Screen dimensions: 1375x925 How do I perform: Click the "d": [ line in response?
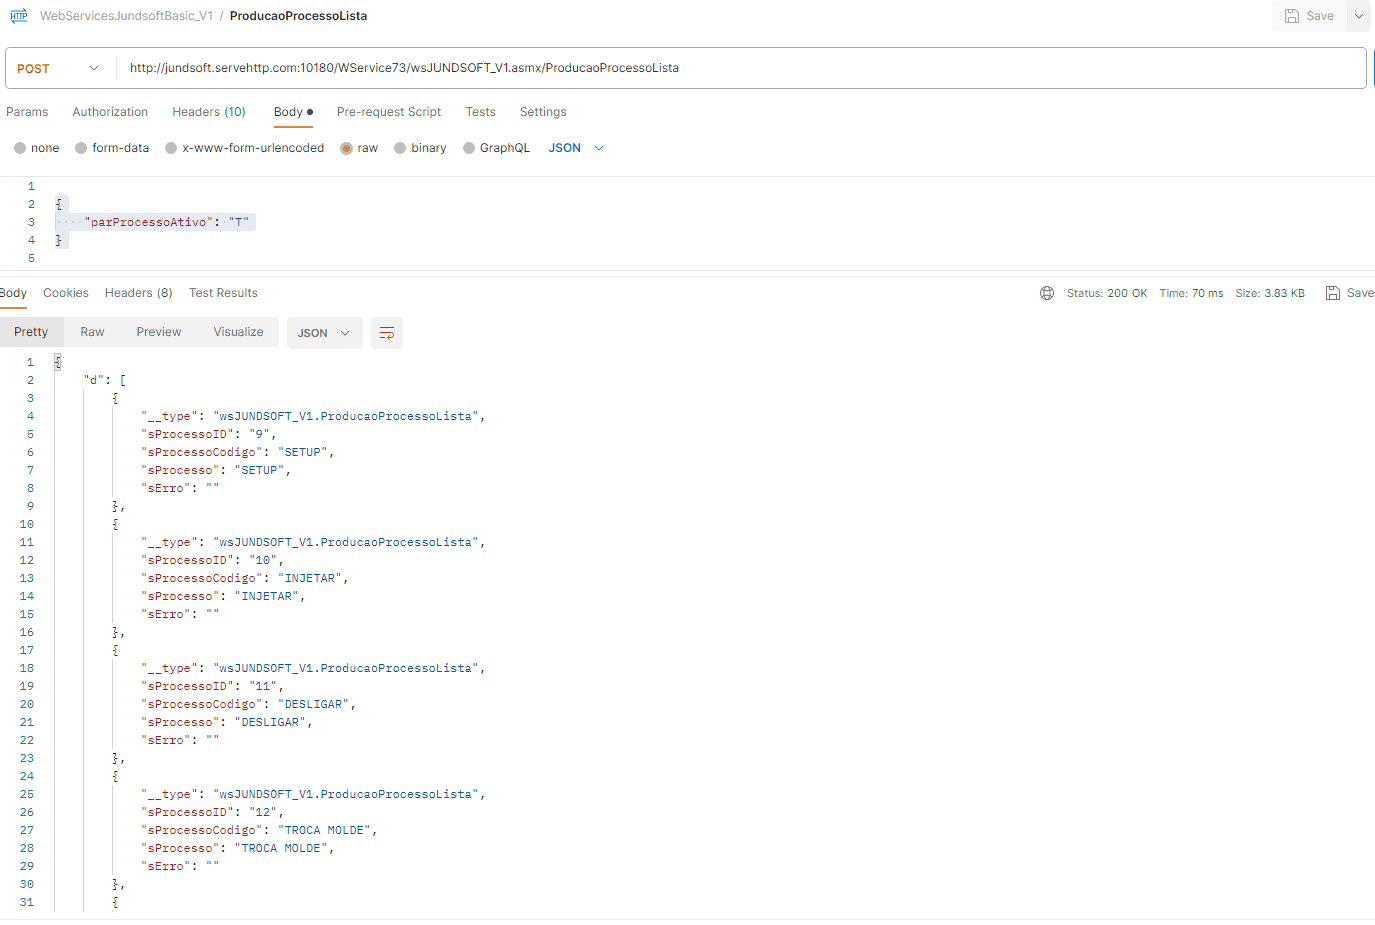coord(105,380)
